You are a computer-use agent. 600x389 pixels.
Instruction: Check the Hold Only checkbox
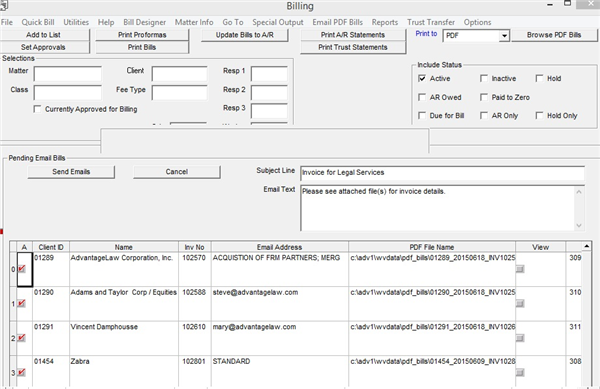(x=540, y=116)
